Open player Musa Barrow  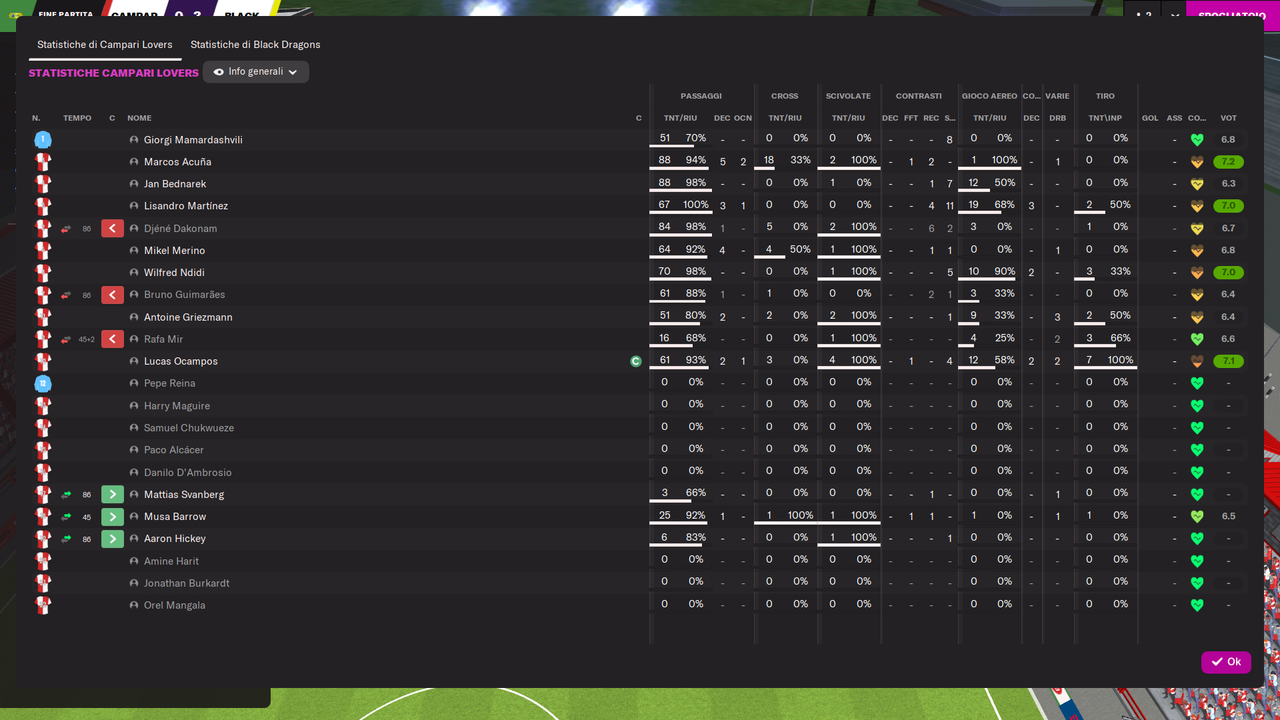coord(175,517)
